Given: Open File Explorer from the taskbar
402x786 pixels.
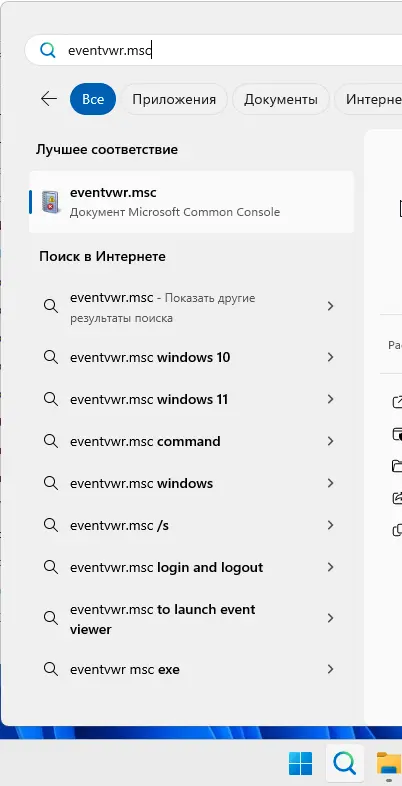Looking at the screenshot, I should coord(388,763).
